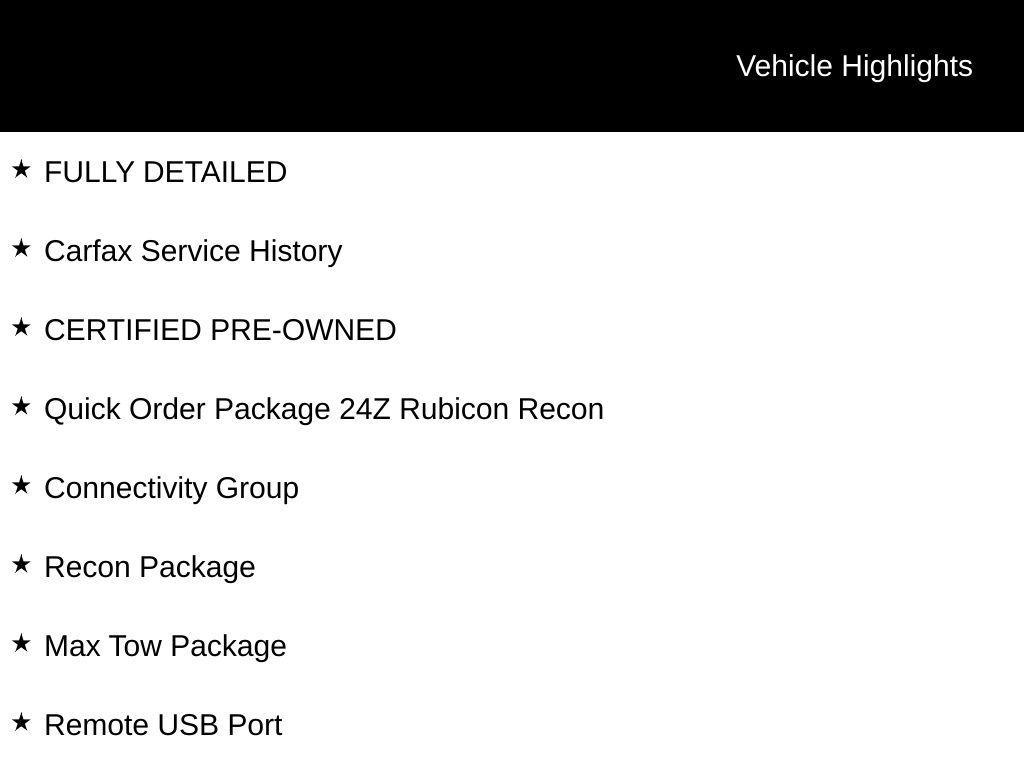Select the star next to Remote USB Port
This screenshot has height=768, width=1024.
(21, 723)
